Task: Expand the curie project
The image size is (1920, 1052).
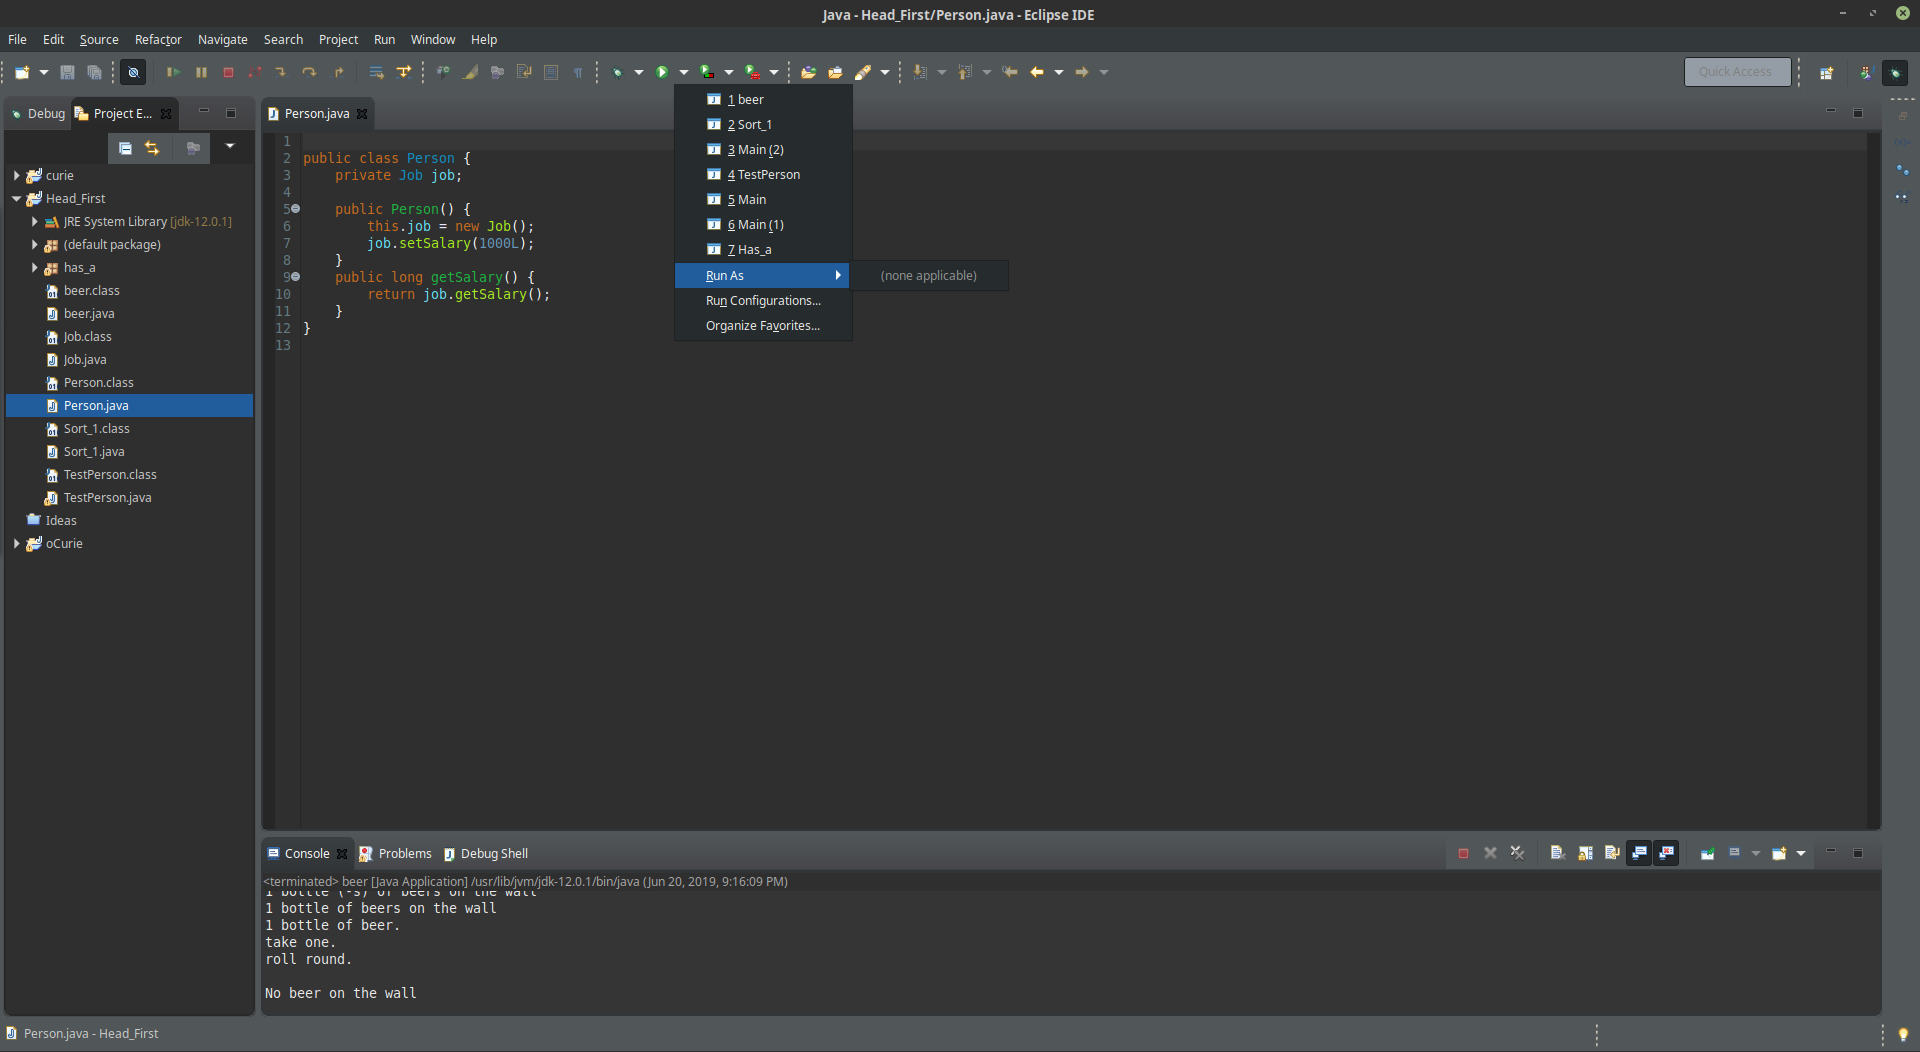Action: (x=16, y=176)
